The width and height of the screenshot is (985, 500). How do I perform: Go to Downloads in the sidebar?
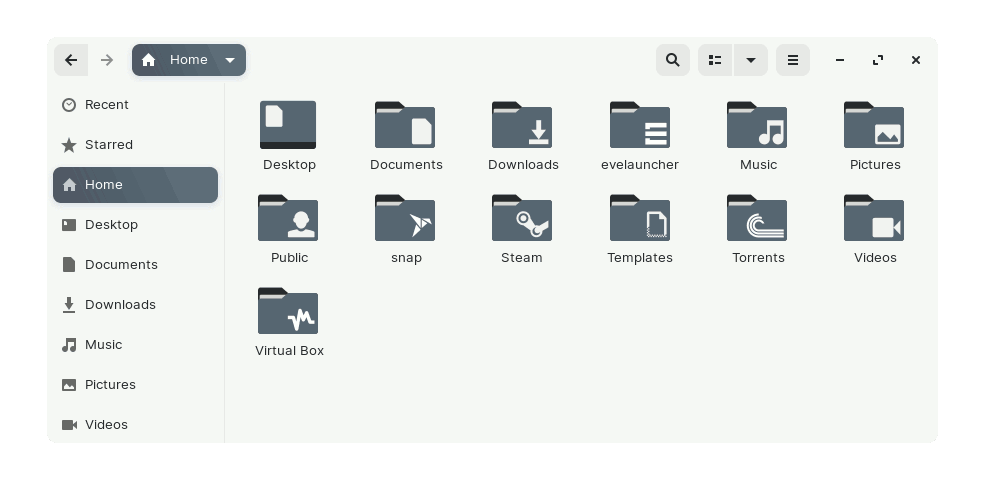tap(136, 305)
